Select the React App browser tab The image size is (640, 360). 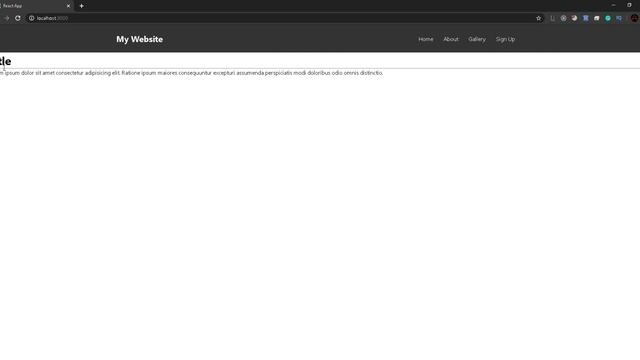click(x=36, y=6)
